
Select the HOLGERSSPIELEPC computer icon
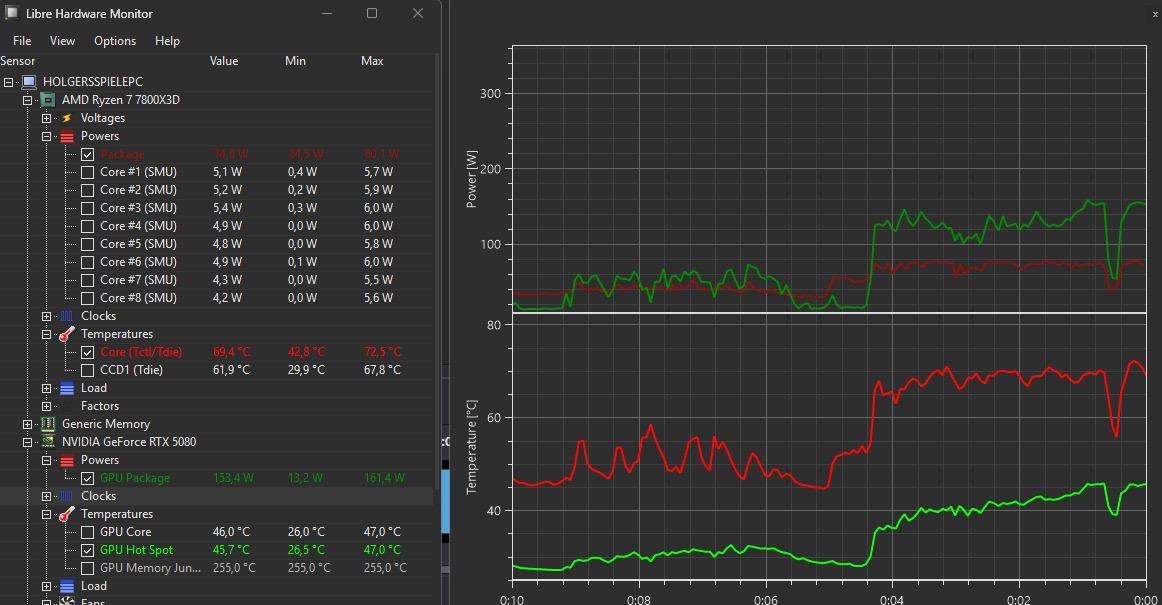pyautogui.click(x=29, y=82)
